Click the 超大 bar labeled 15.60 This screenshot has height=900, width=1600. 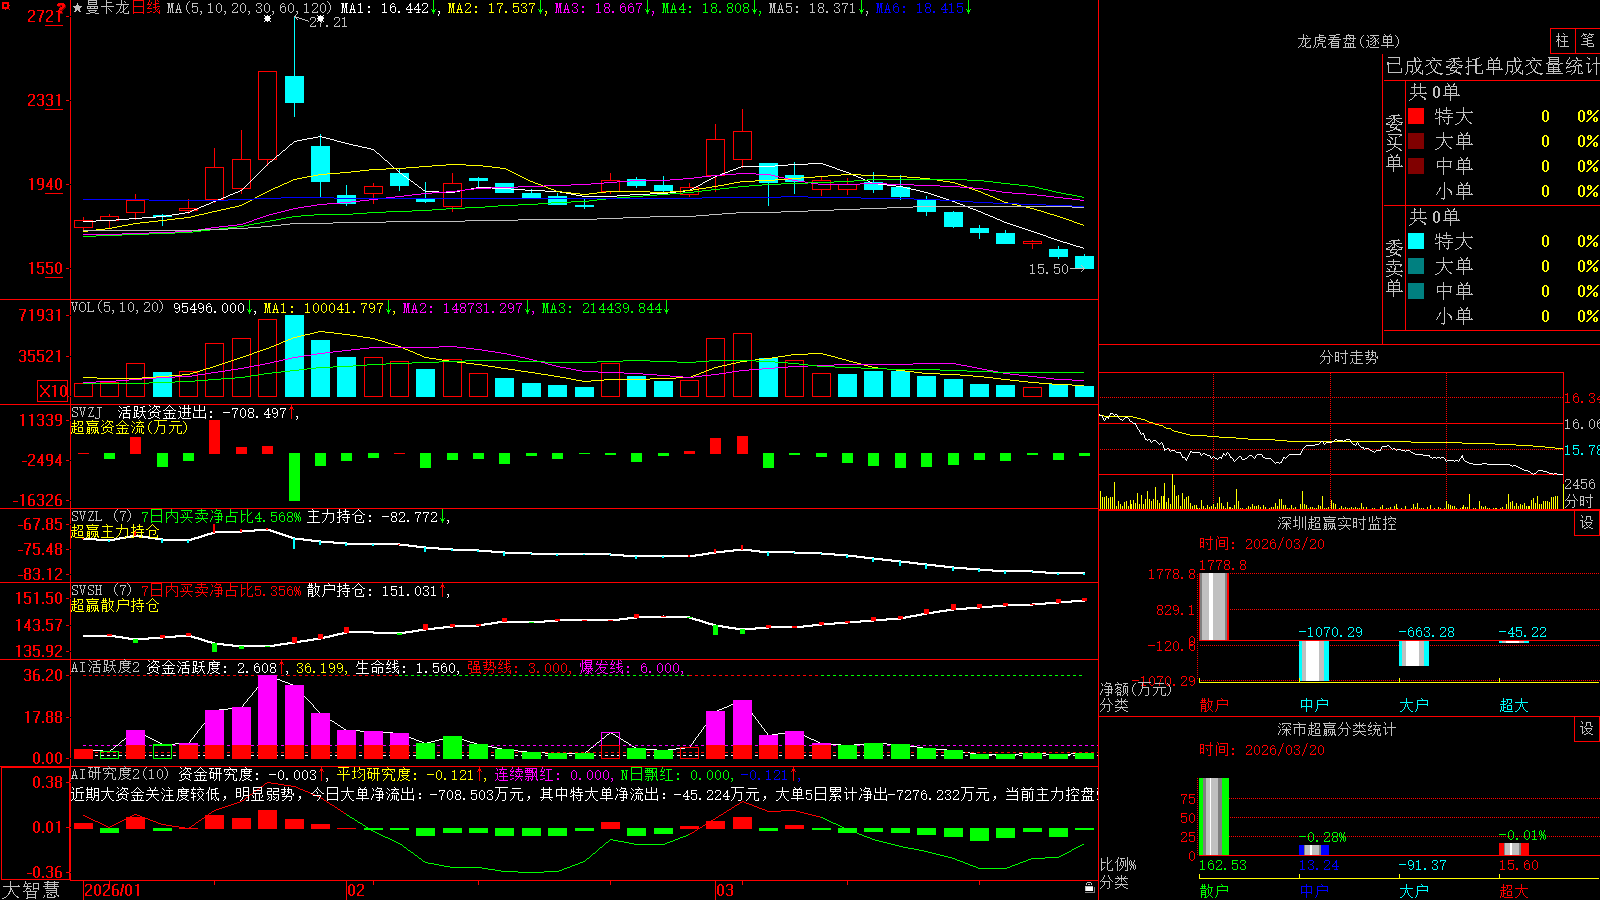coord(1514,850)
